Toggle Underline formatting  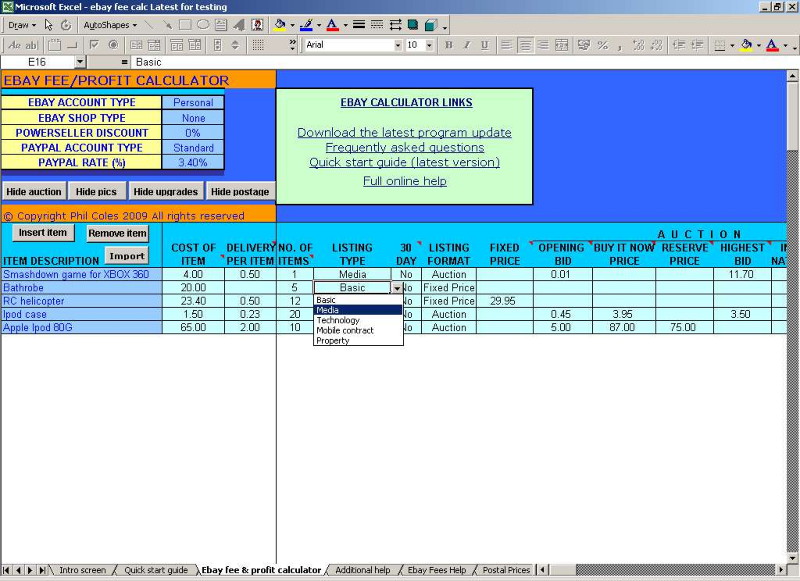(485, 45)
